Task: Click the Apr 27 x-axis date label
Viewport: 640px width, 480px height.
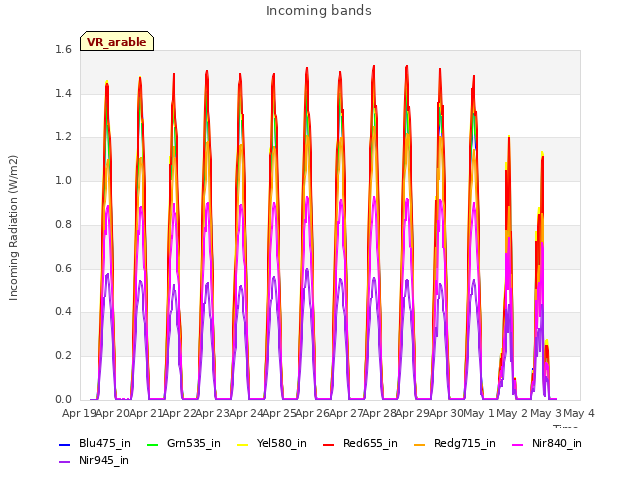Action: 347,413
